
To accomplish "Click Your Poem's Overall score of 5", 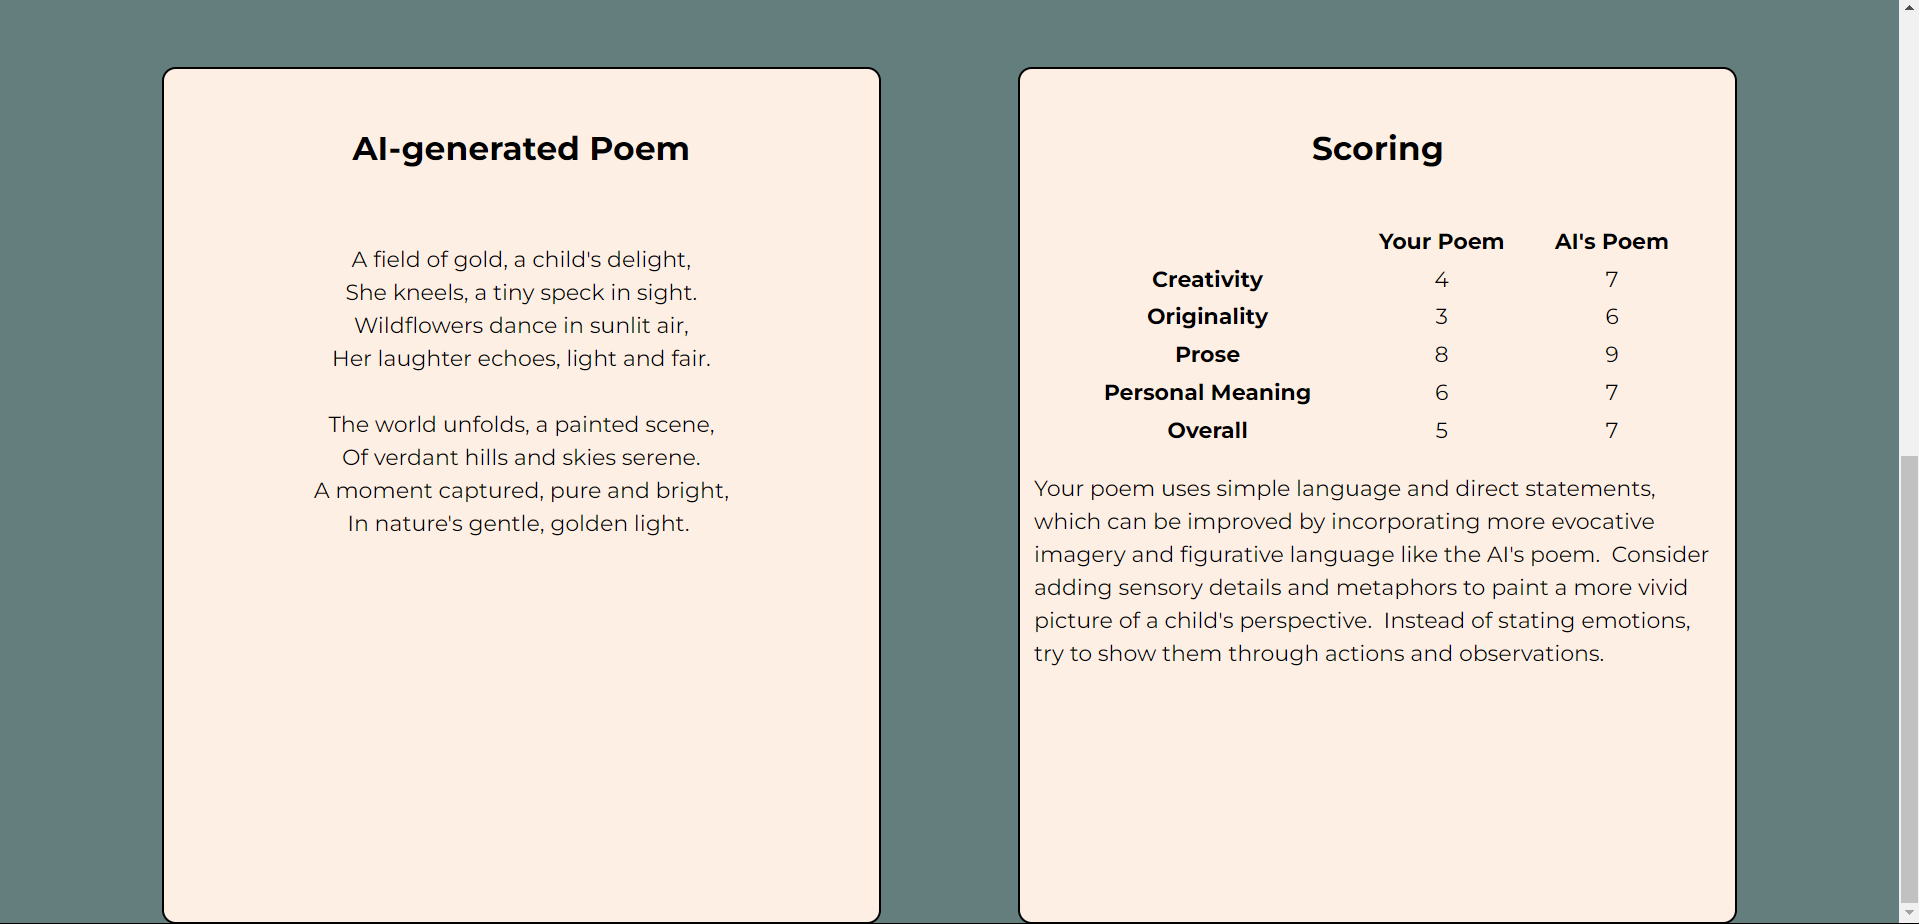I will click(1441, 431).
